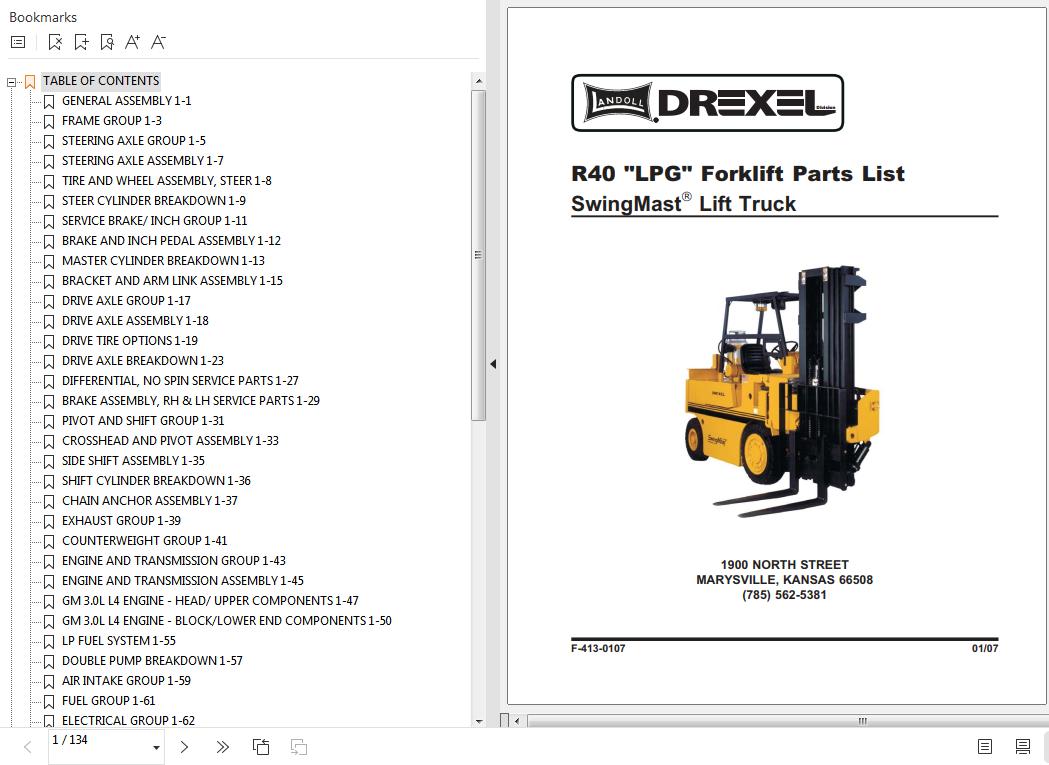The width and height of the screenshot is (1049, 765).
Task: Open DOUBLE PUMP BREAKDOWN 1-57 bookmark
Action: click(x=152, y=661)
